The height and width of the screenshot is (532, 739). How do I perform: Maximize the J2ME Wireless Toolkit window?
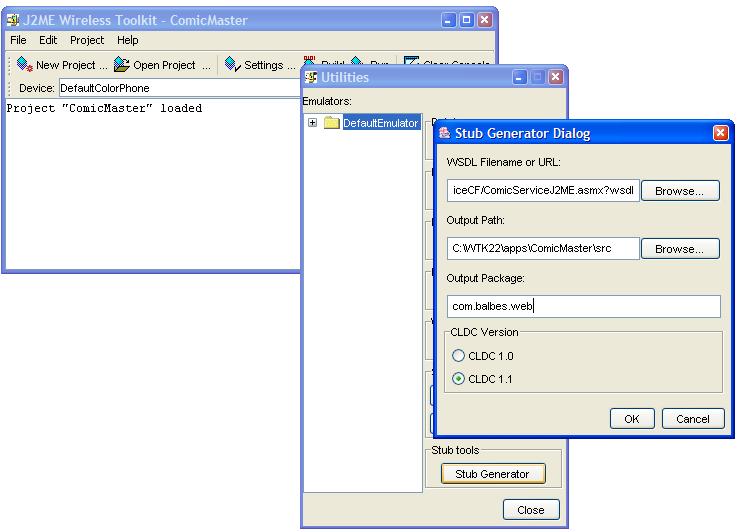point(466,20)
